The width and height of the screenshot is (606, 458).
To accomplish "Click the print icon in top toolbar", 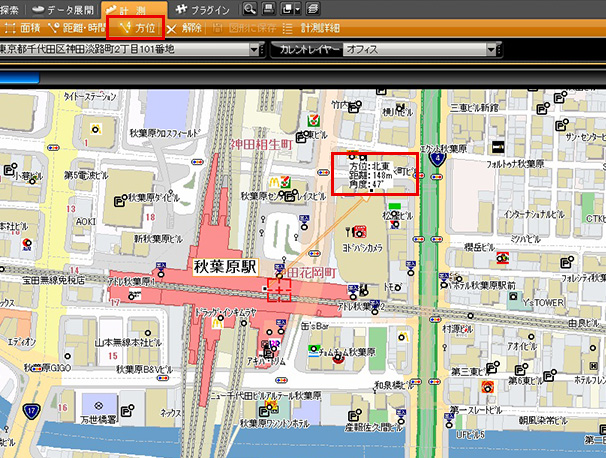I will pyautogui.click(x=269, y=9).
